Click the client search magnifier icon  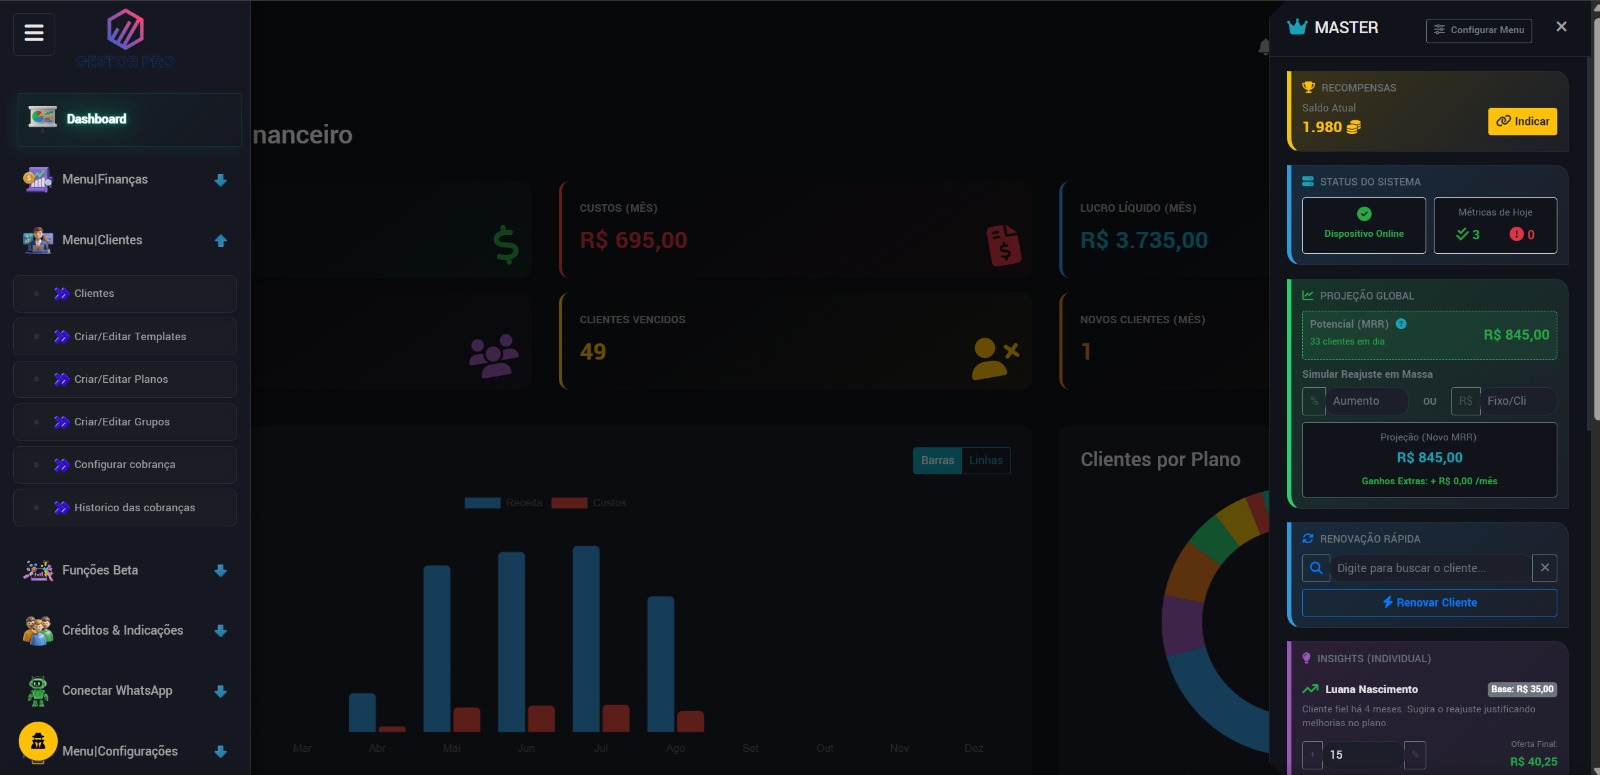coord(1316,568)
